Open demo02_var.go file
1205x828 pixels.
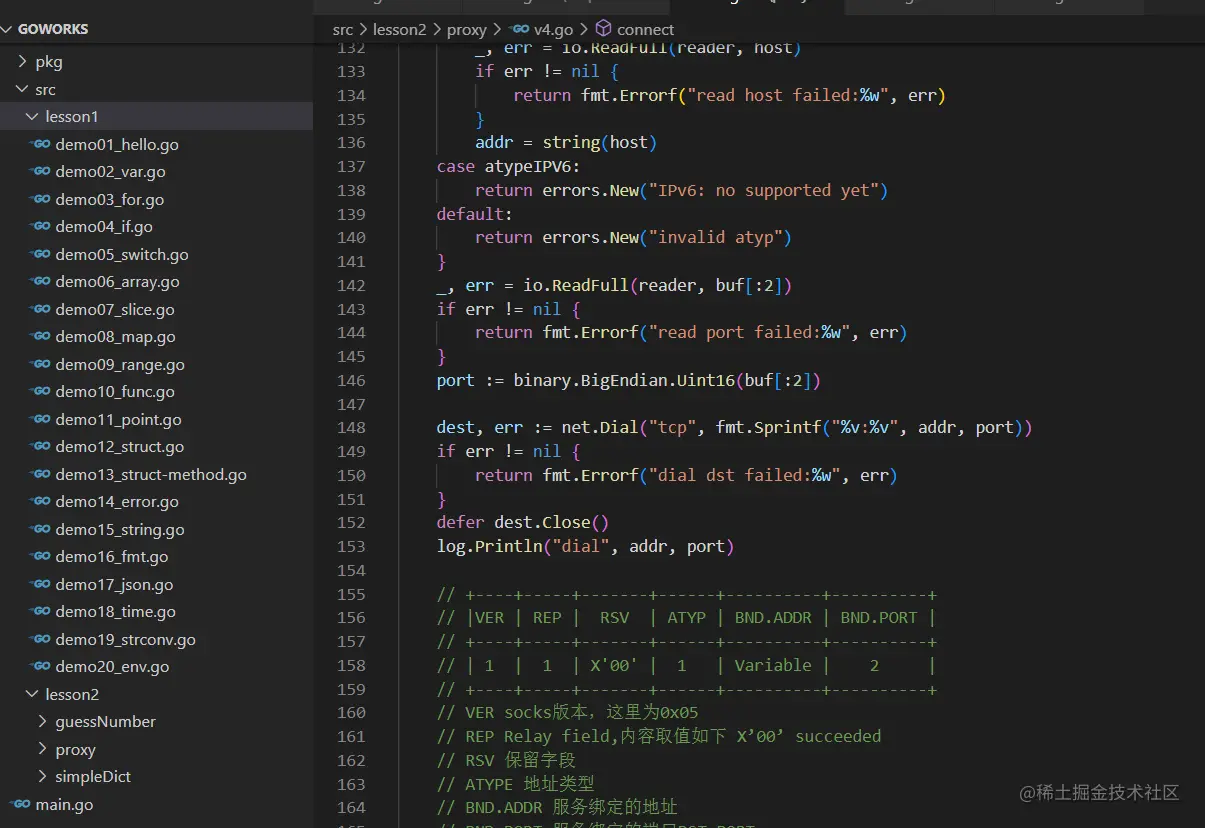point(111,172)
